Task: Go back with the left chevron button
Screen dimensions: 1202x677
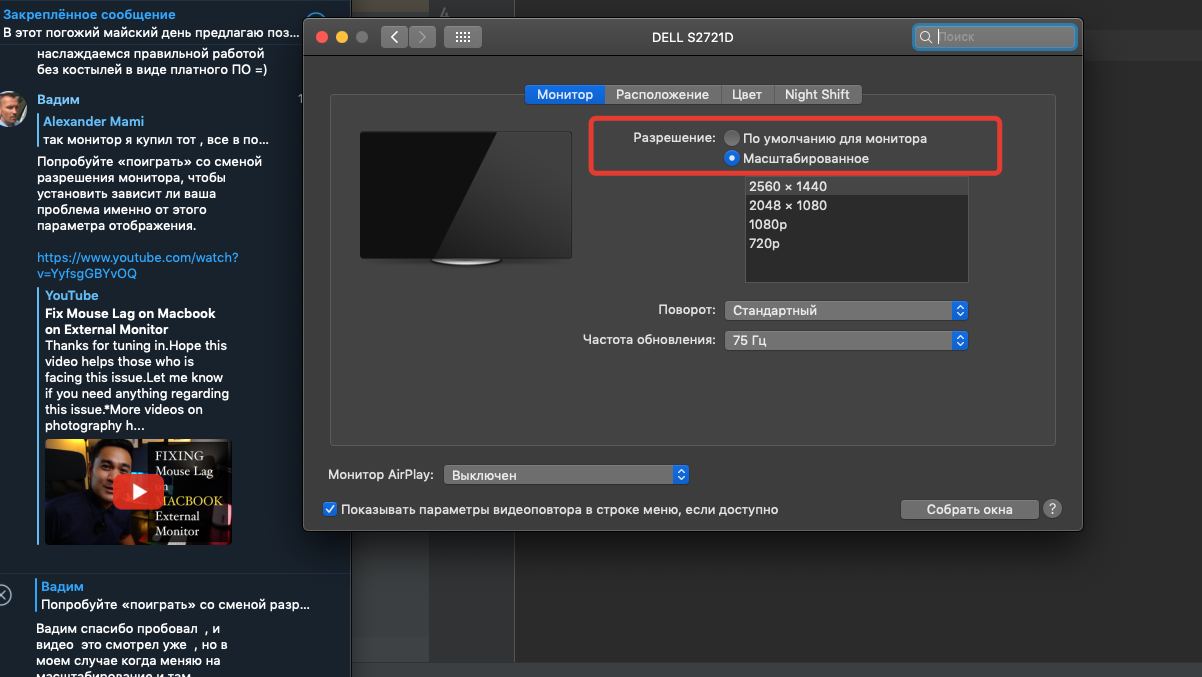Action: pyautogui.click(x=394, y=37)
